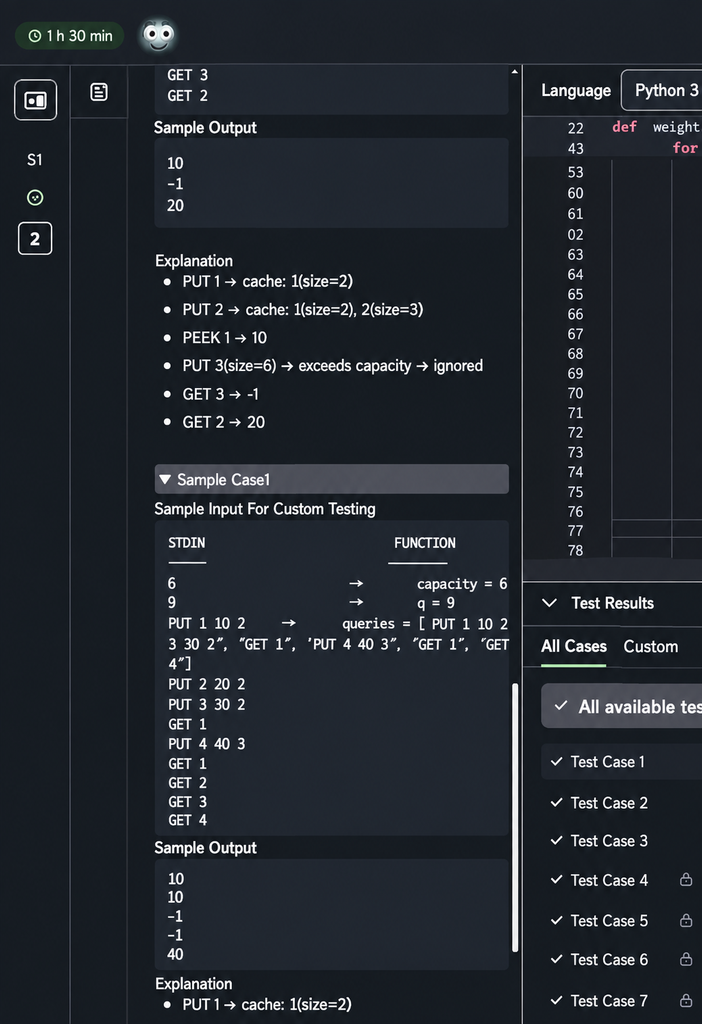Click the 'capacity = 6' text
702x1024 pixels.
pyautogui.click(x=462, y=584)
